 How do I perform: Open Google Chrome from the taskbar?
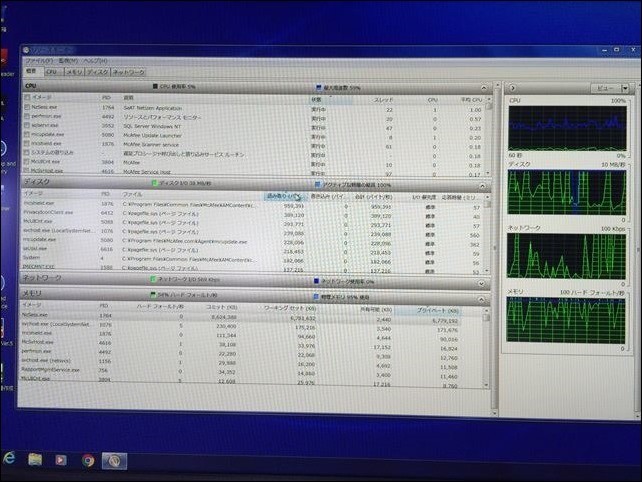tap(88, 461)
